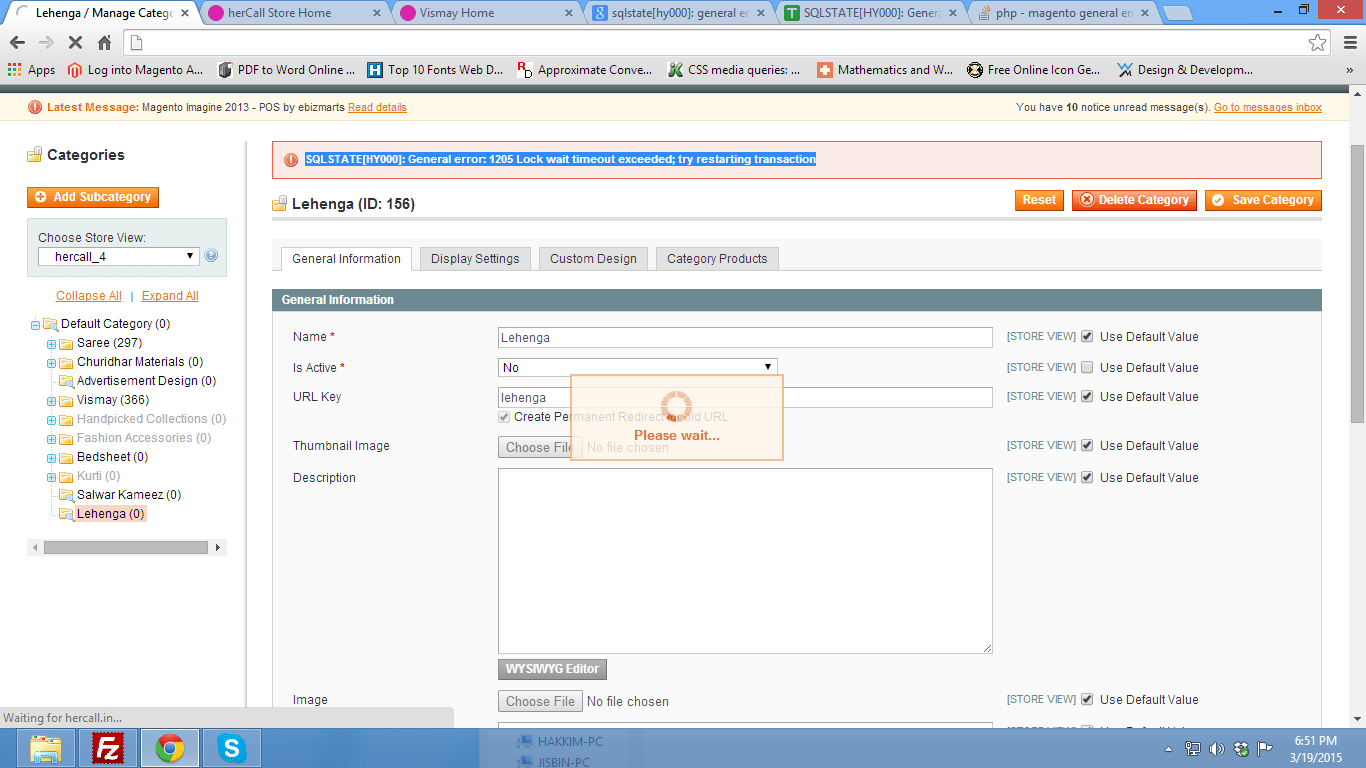
Task: Open the PDF to Word Online bookmark
Action: coord(286,70)
